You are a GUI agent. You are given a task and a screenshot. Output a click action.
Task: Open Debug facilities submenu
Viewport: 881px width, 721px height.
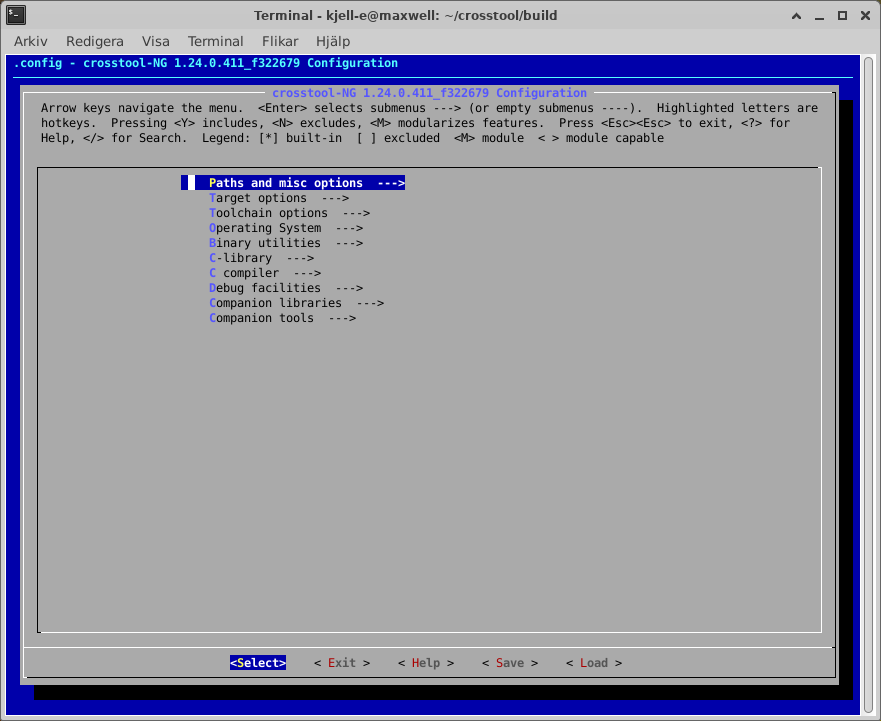click(x=286, y=288)
